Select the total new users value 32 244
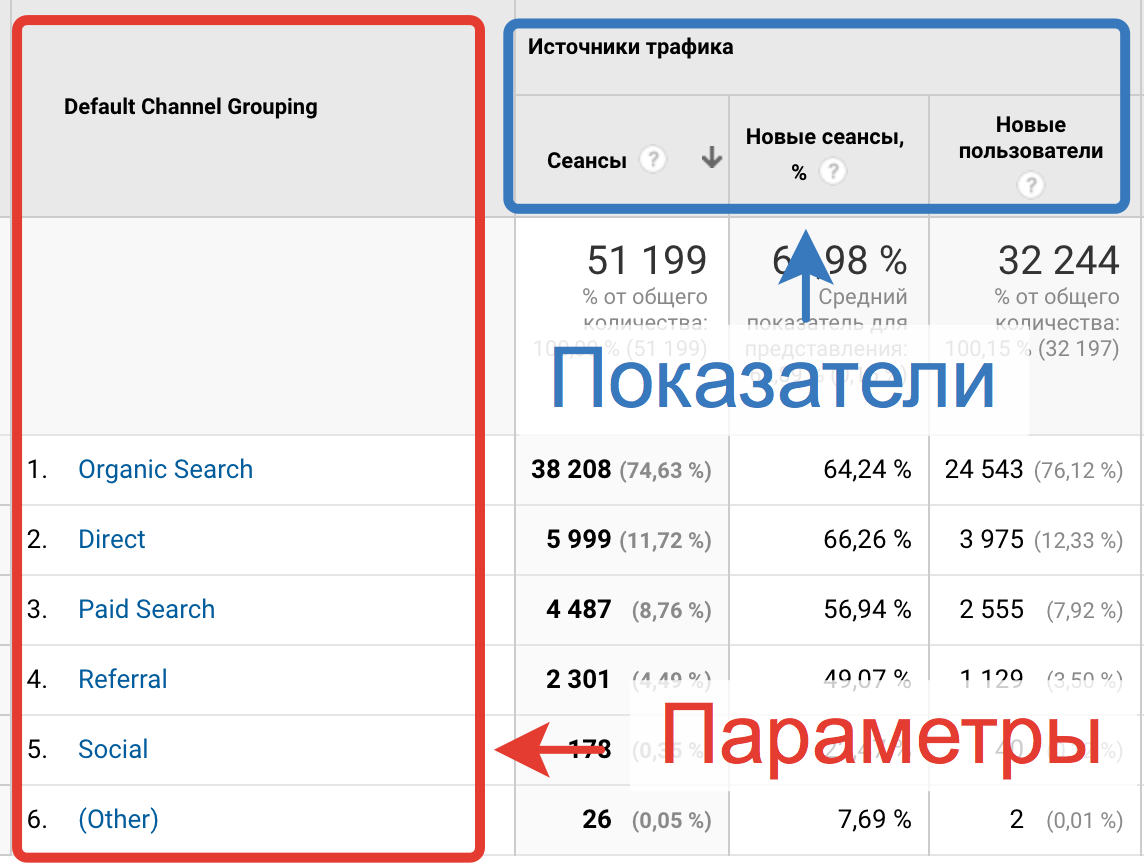The width and height of the screenshot is (1144, 864). [1056, 260]
